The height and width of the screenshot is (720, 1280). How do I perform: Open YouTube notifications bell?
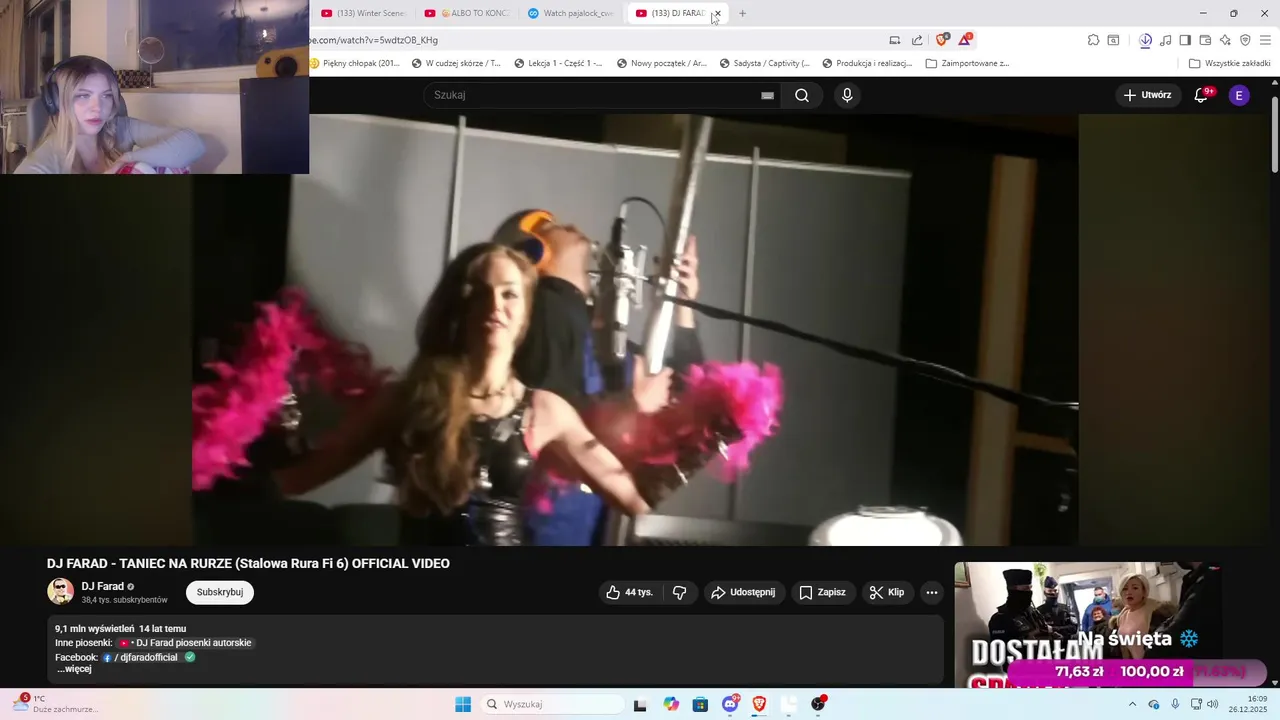point(1202,95)
